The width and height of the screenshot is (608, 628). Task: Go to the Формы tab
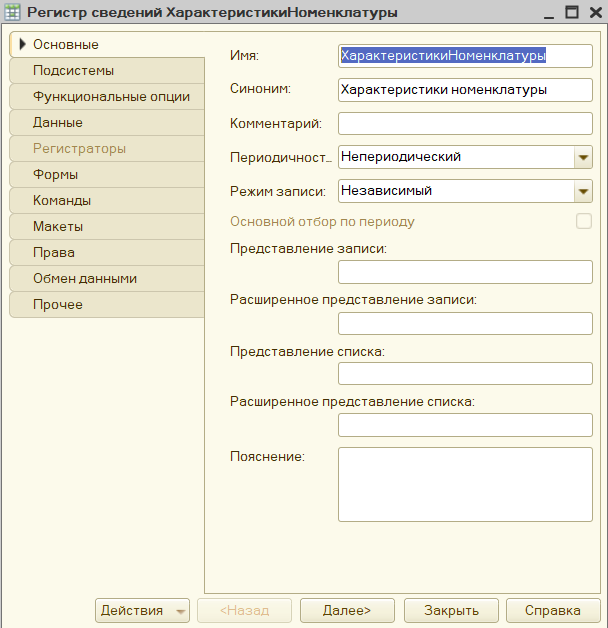(107, 175)
